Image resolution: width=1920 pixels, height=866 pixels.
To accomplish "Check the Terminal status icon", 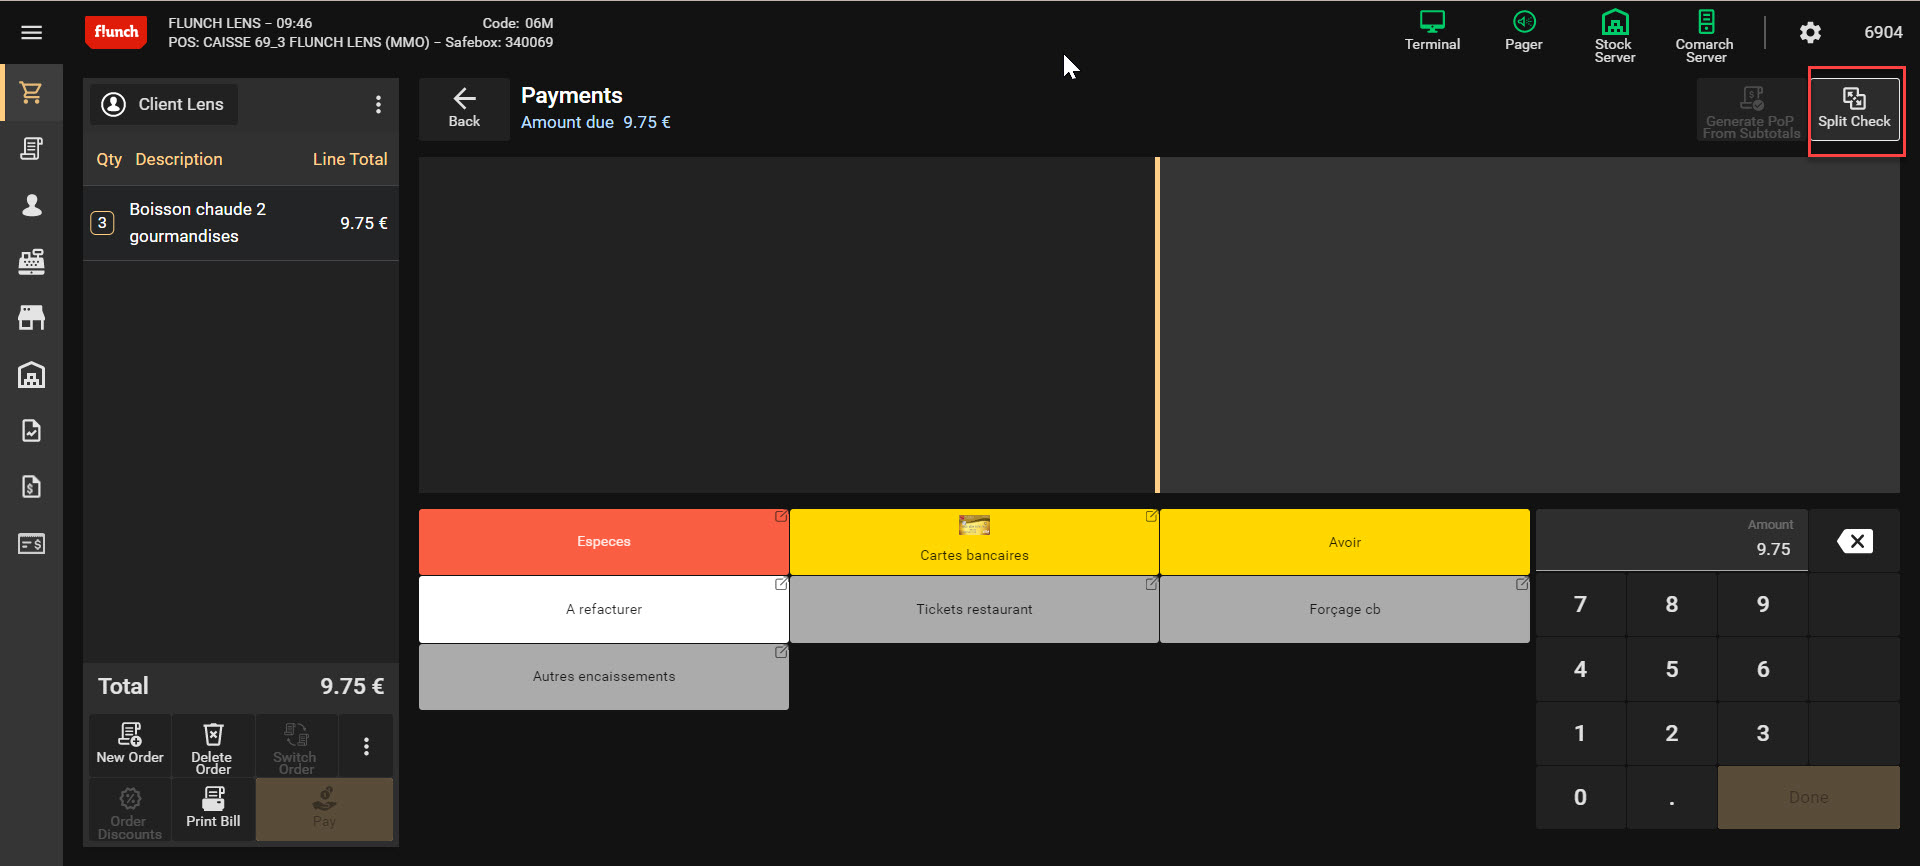I will pos(1432,31).
